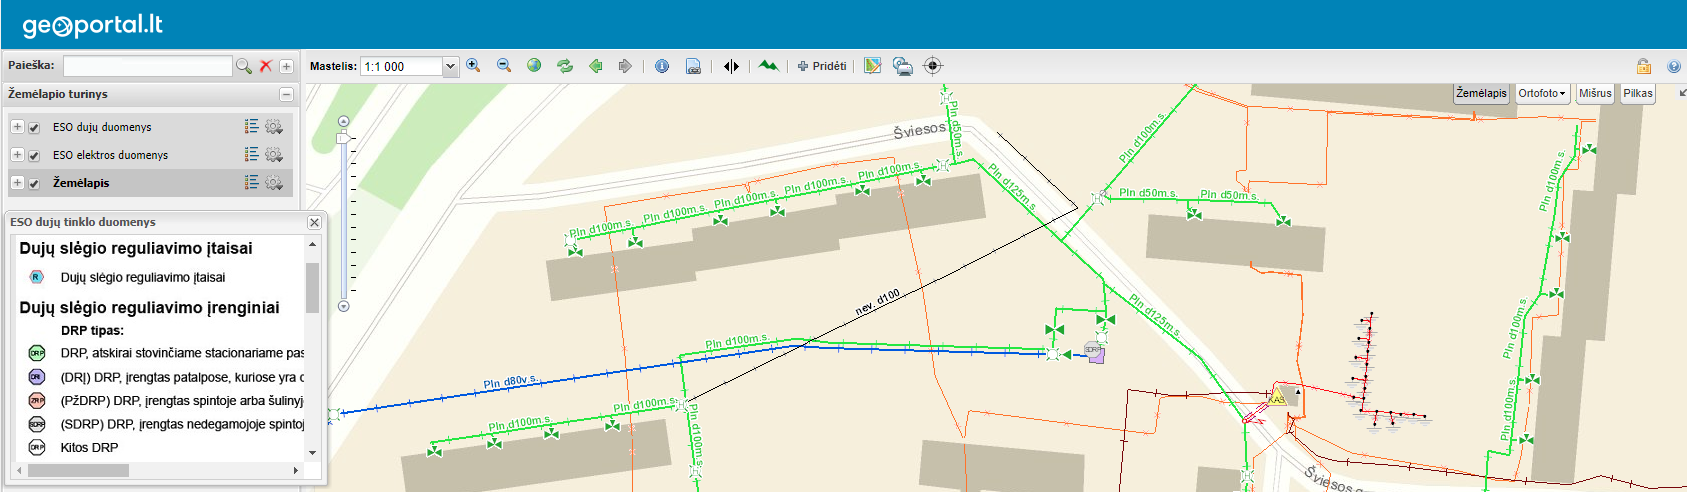The height and width of the screenshot is (492, 1687).
Task: Open the Mastelis scale dropdown
Action: click(x=450, y=67)
